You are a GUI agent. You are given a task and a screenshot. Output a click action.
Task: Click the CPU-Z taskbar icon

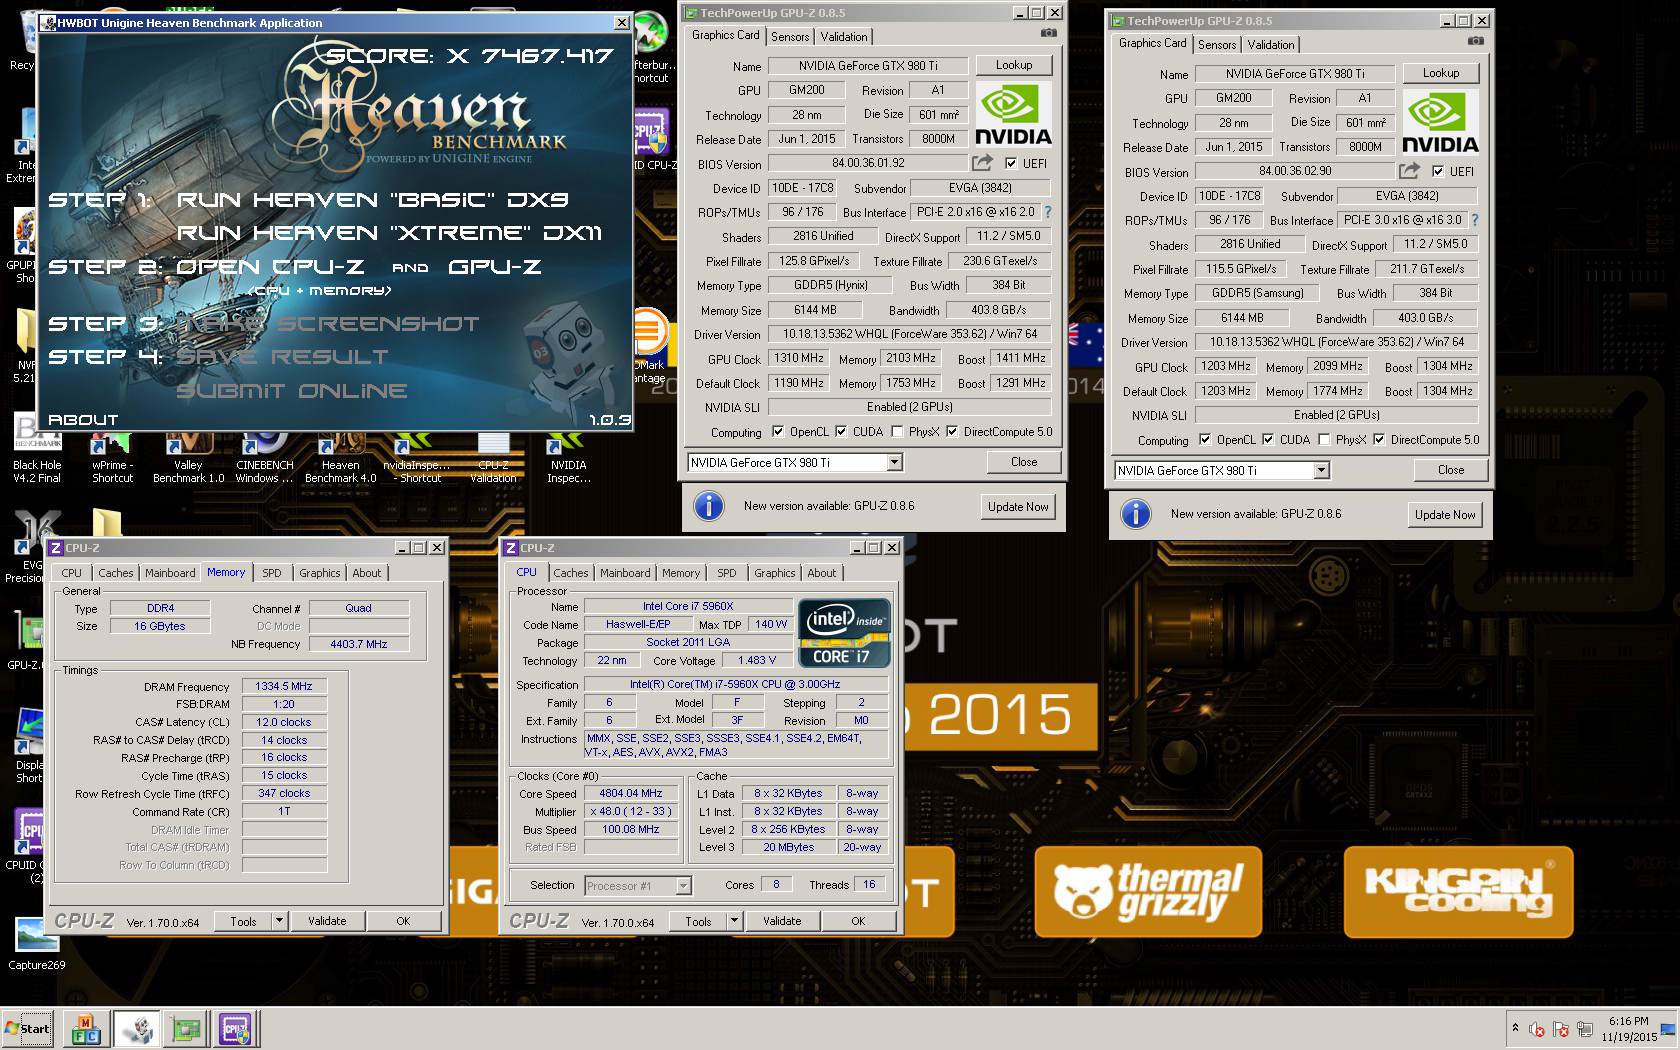[x=236, y=1028]
